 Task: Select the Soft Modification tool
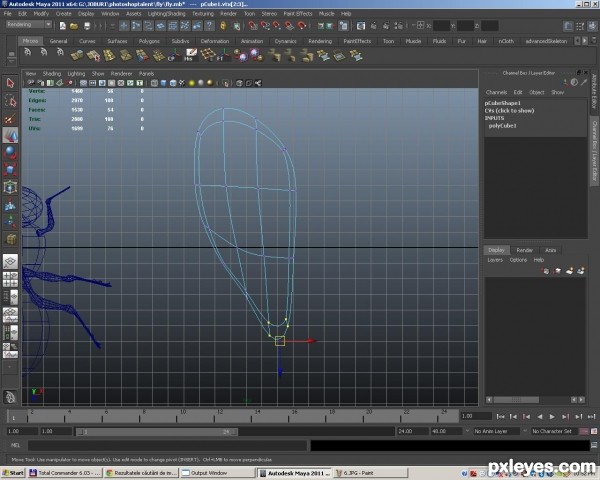(10, 206)
